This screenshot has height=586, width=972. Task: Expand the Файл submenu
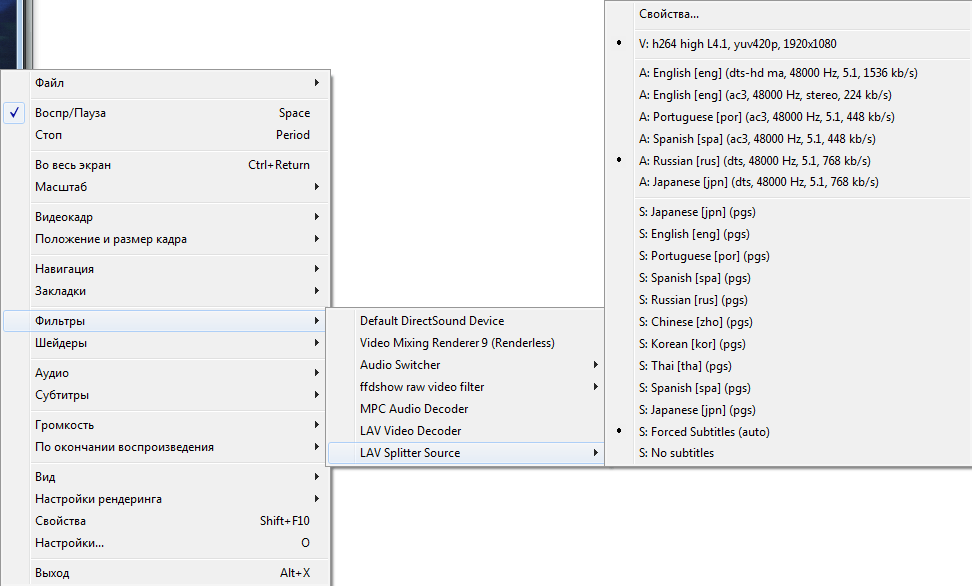(x=50, y=83)
